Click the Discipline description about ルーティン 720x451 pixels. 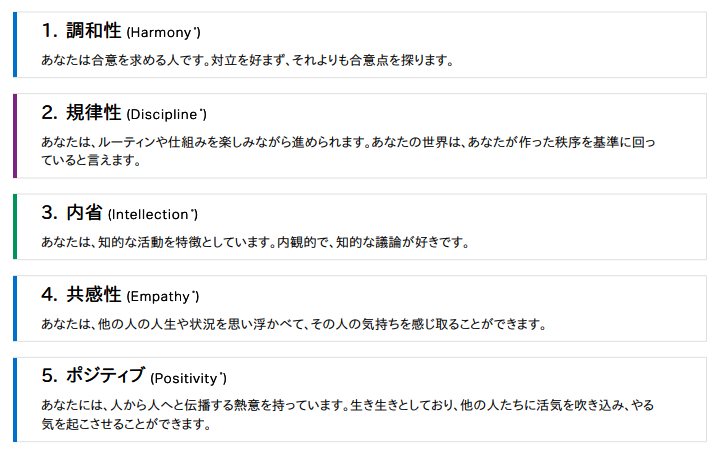[349, 151]
